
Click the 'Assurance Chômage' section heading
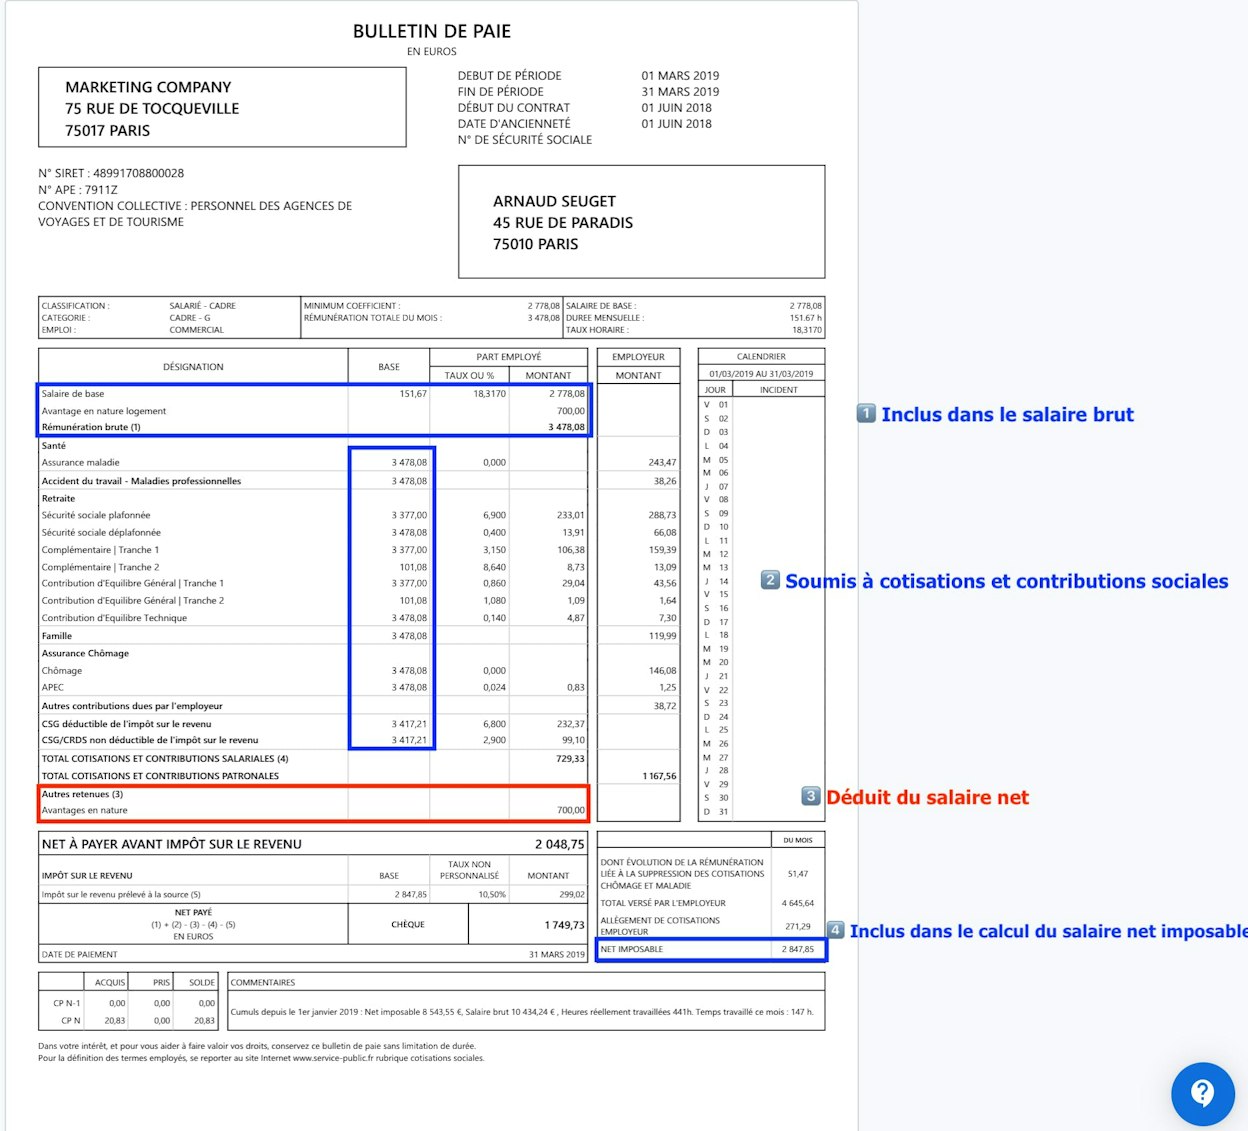coord(85,654)
